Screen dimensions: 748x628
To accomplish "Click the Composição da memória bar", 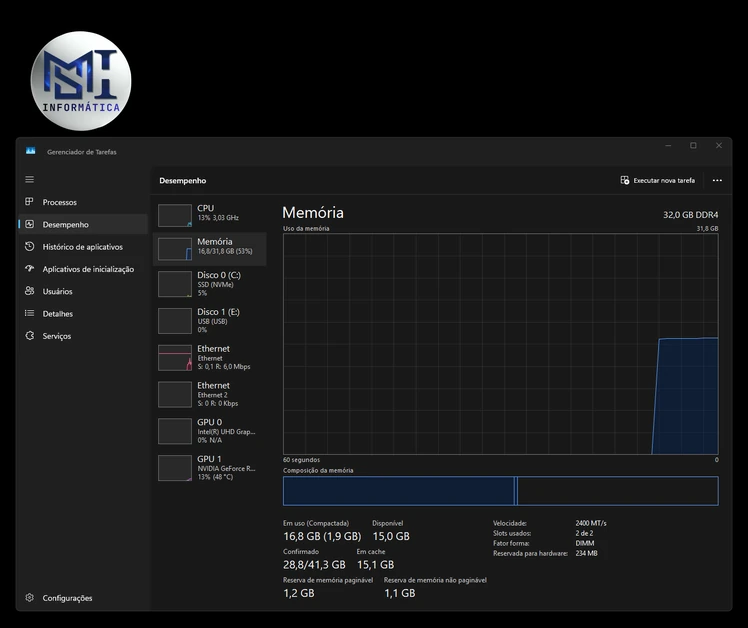I will tap(500, 491).
